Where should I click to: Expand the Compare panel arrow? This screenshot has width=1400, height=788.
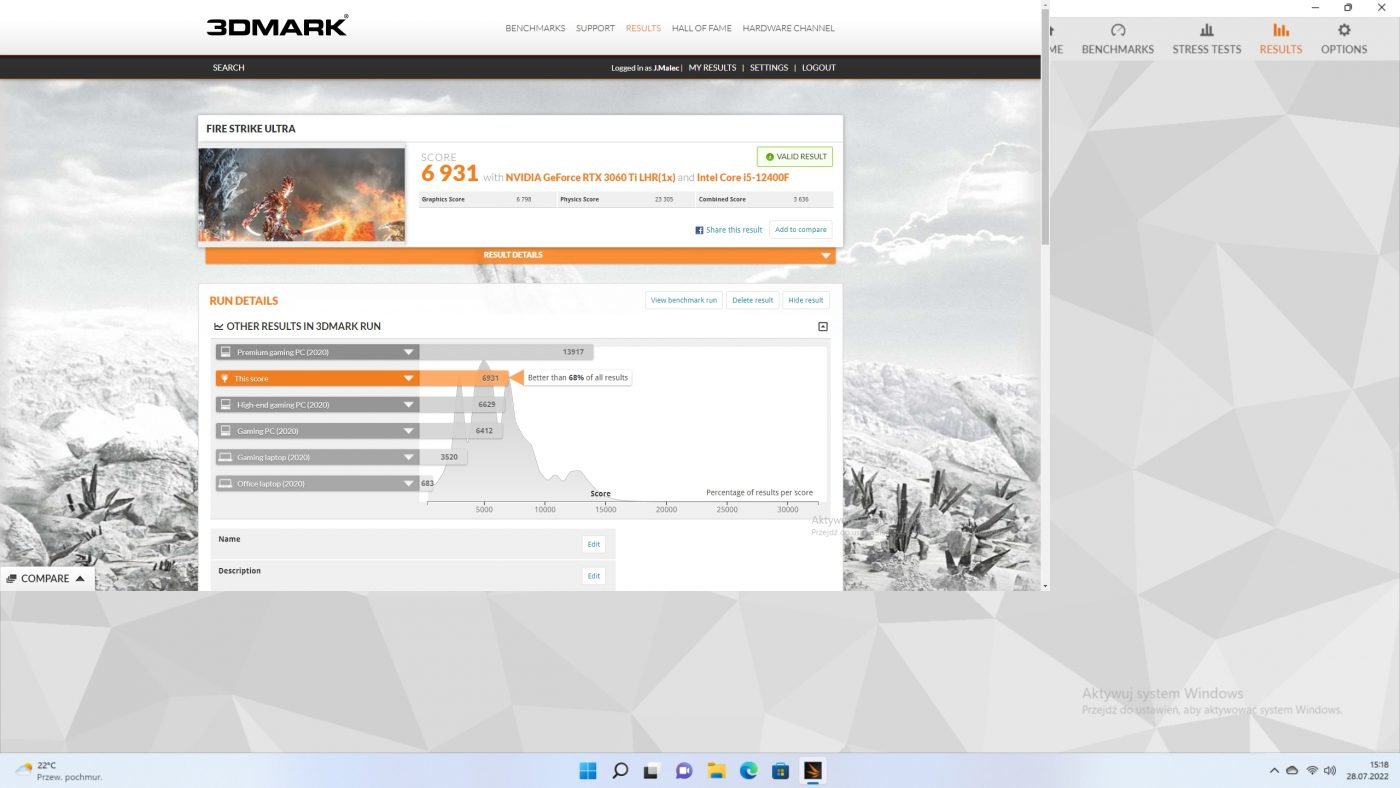pyautogui.click(x=80, y=579)
